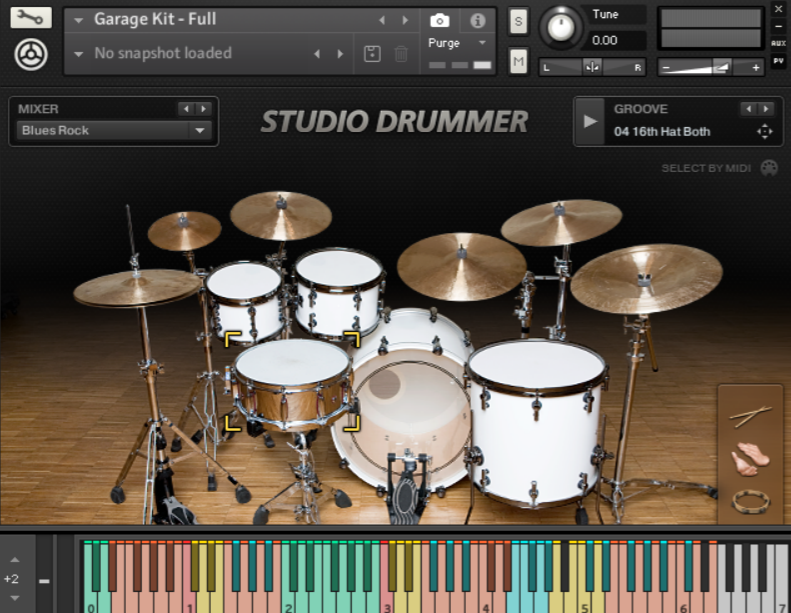The width and height of the screenshot is (791, 613).
Task: Click the groove drag-to-host arrows icon
Action: pyautogui.click(x=764, y=132)
